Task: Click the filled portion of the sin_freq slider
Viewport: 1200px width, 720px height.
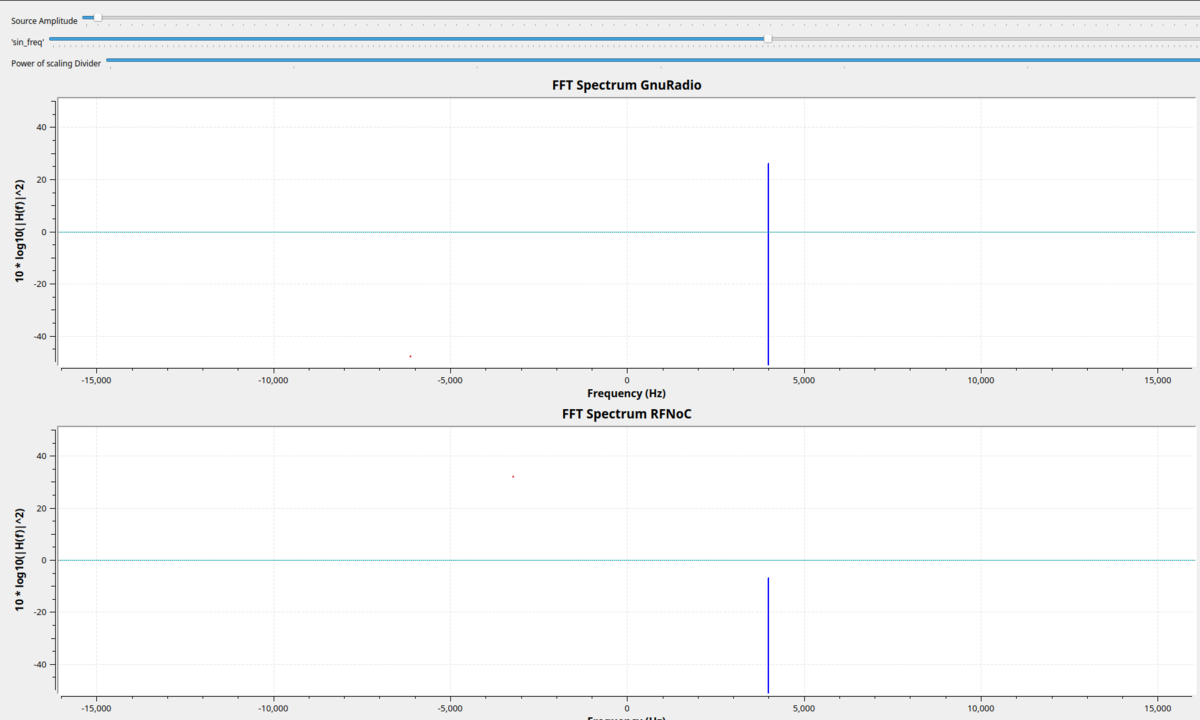Action: coord(400,39)
